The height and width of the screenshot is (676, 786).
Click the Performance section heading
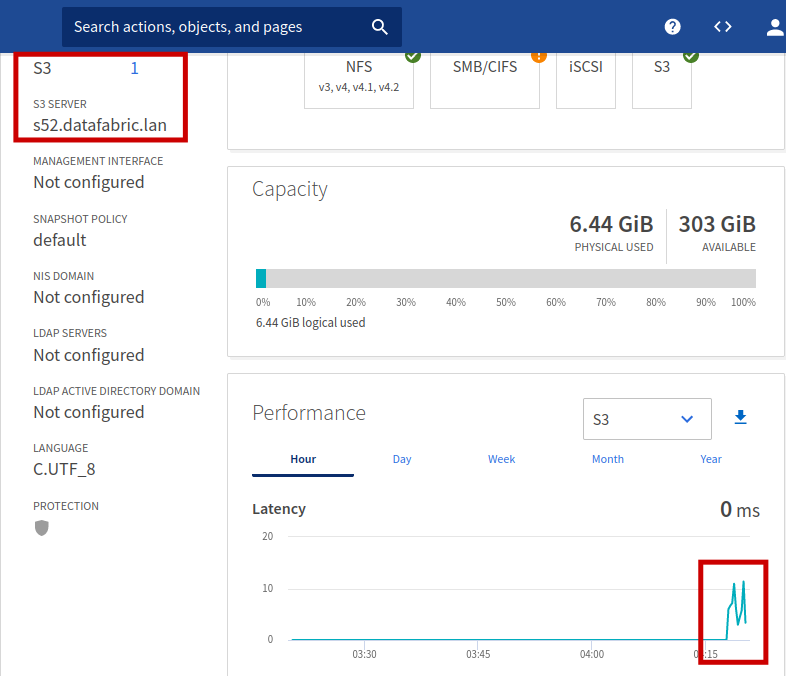pos(309,413)
